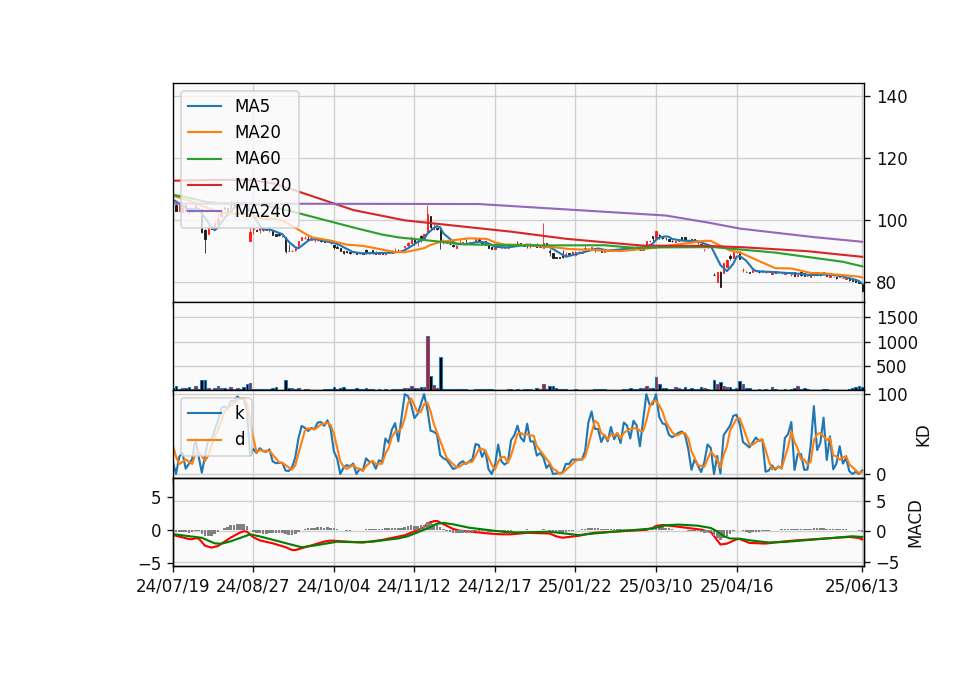This screenshot has height=690, width=960.
Task: Click the right-side MACD 0 tick label
Action: click(x=882, y=531)
